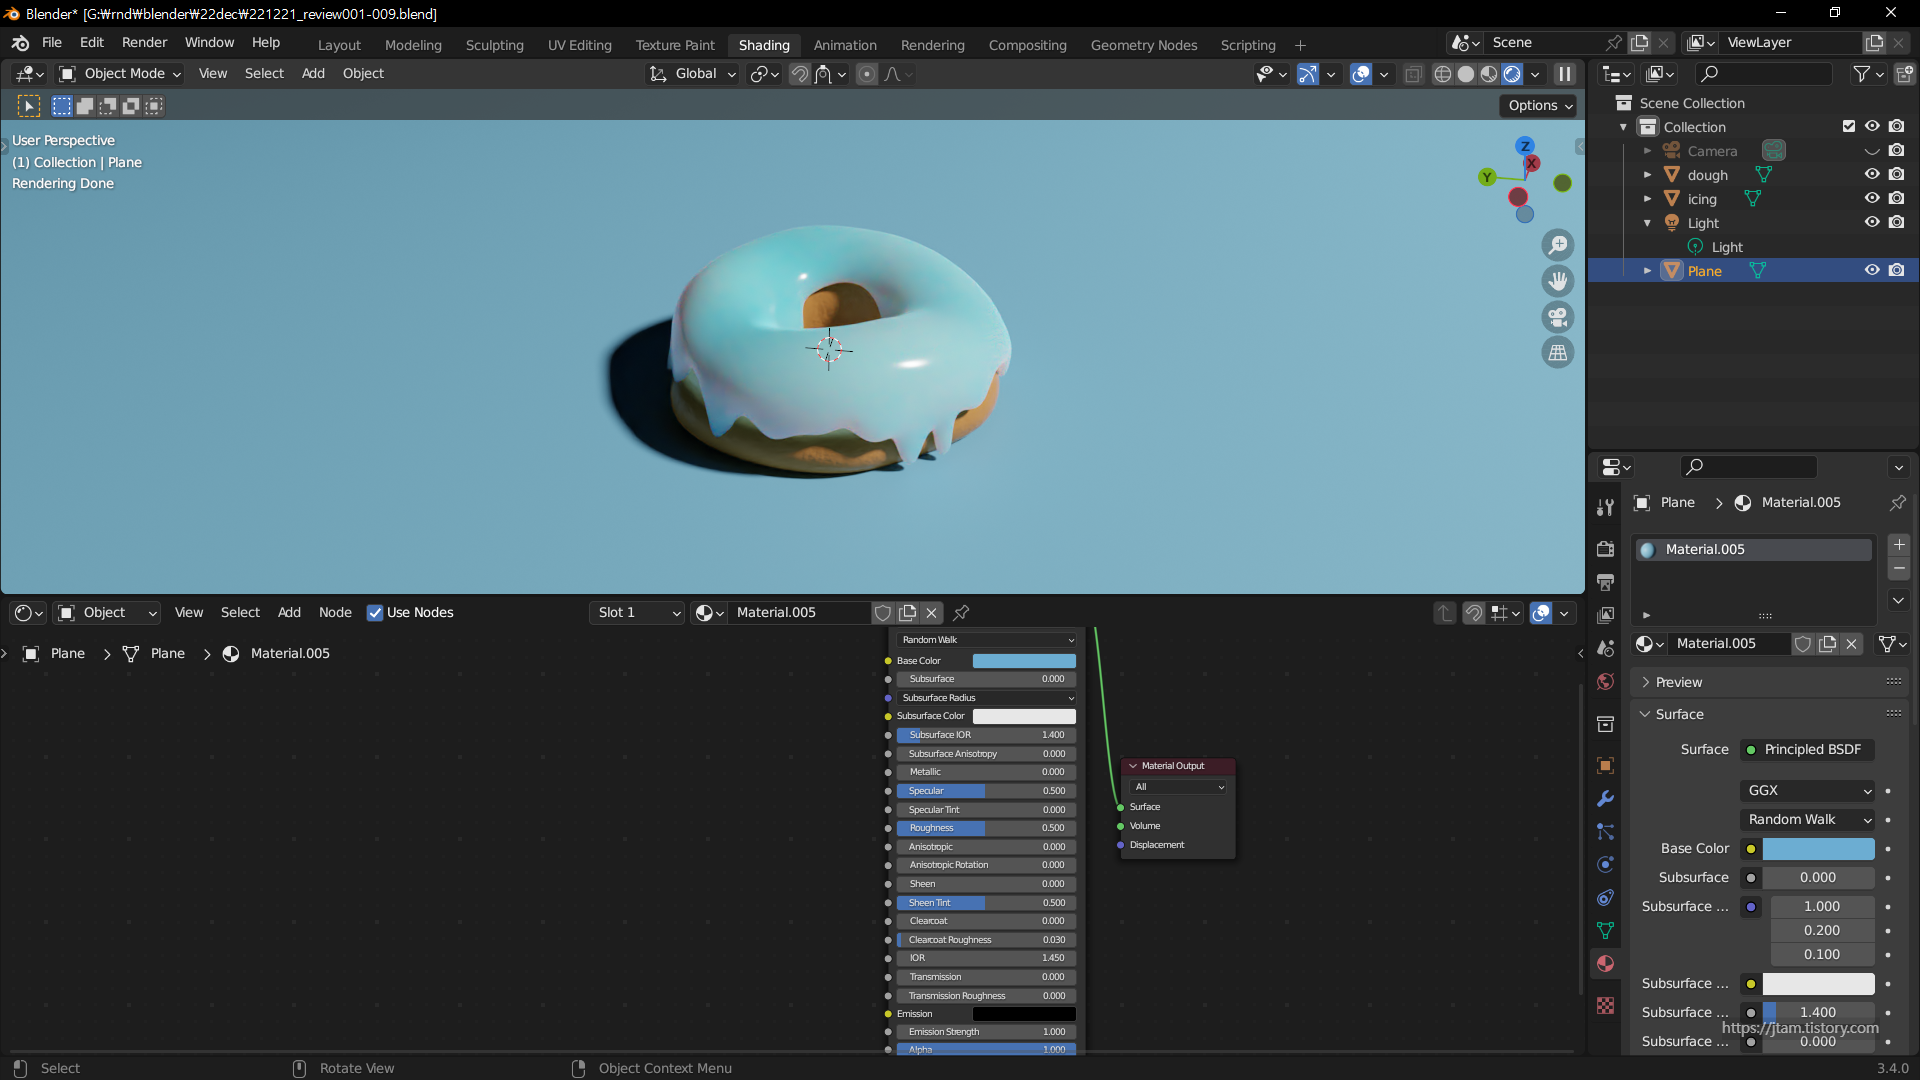Click the zoom magnifier viewport gizmo
This screenshot has height=1080, width=1920.
click(x=1557, y=245)
